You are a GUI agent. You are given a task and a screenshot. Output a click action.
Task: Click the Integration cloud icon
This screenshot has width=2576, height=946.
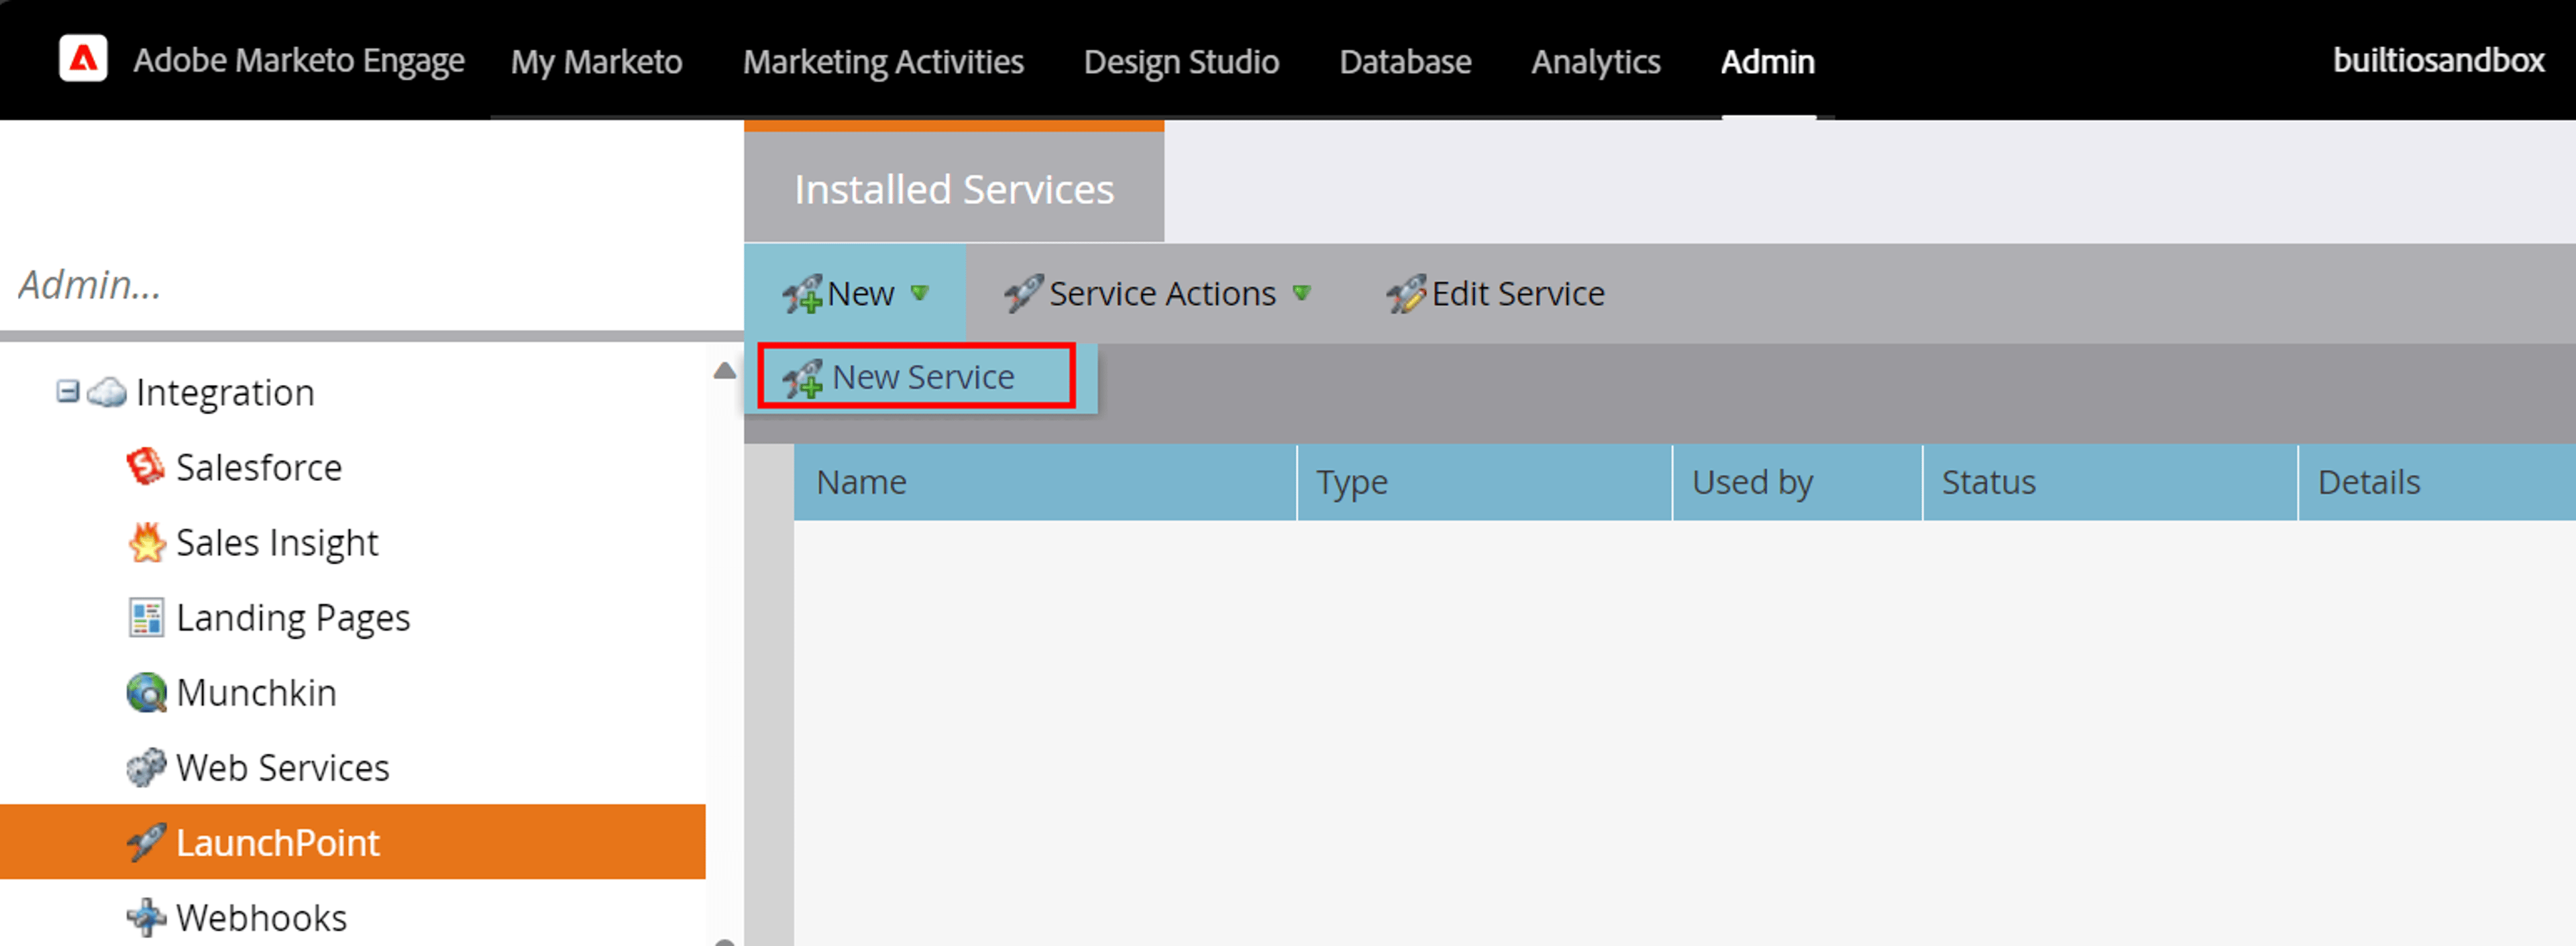point(107,393)
